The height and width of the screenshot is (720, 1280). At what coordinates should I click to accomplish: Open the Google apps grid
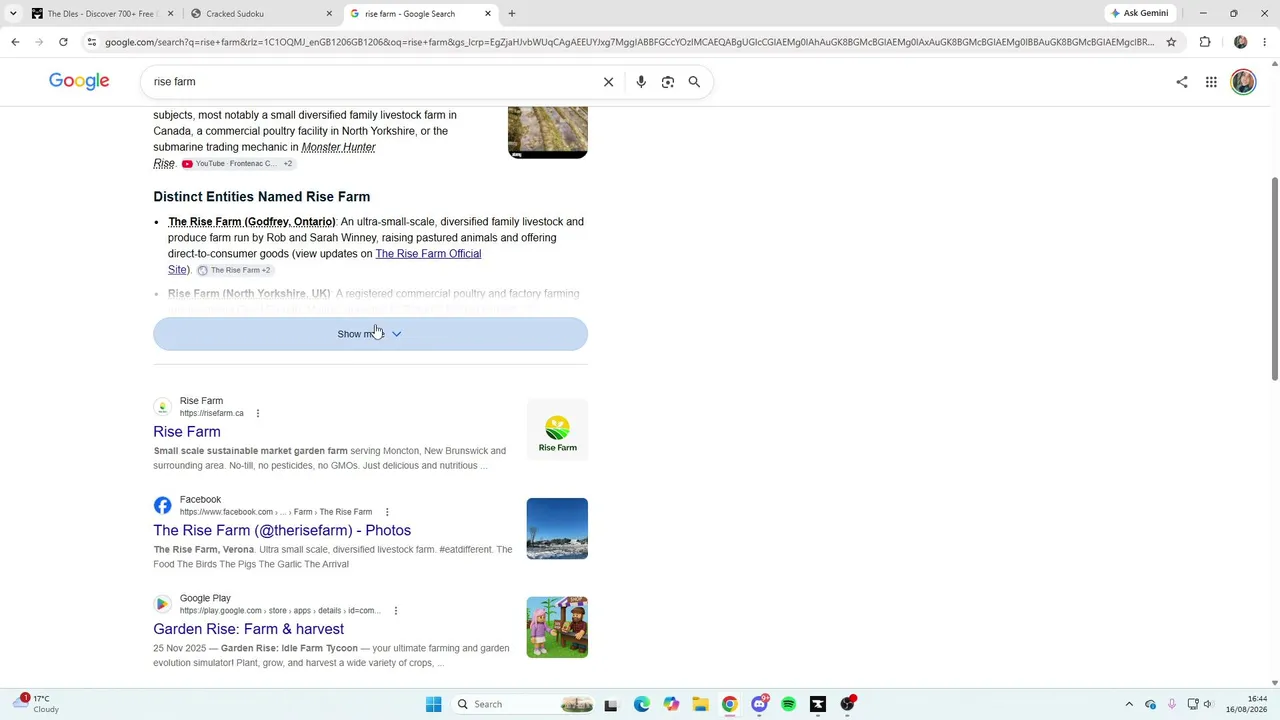coord(1211,82)
